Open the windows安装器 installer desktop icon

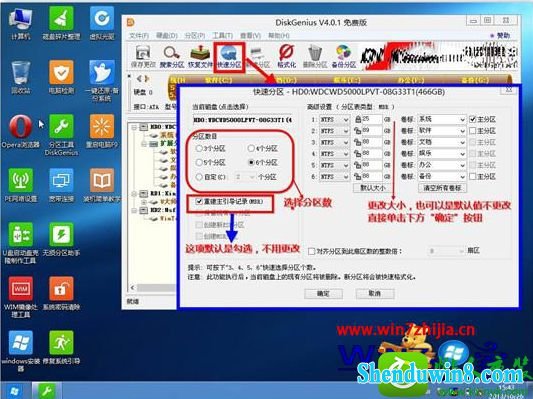click(x=21, y=351)
